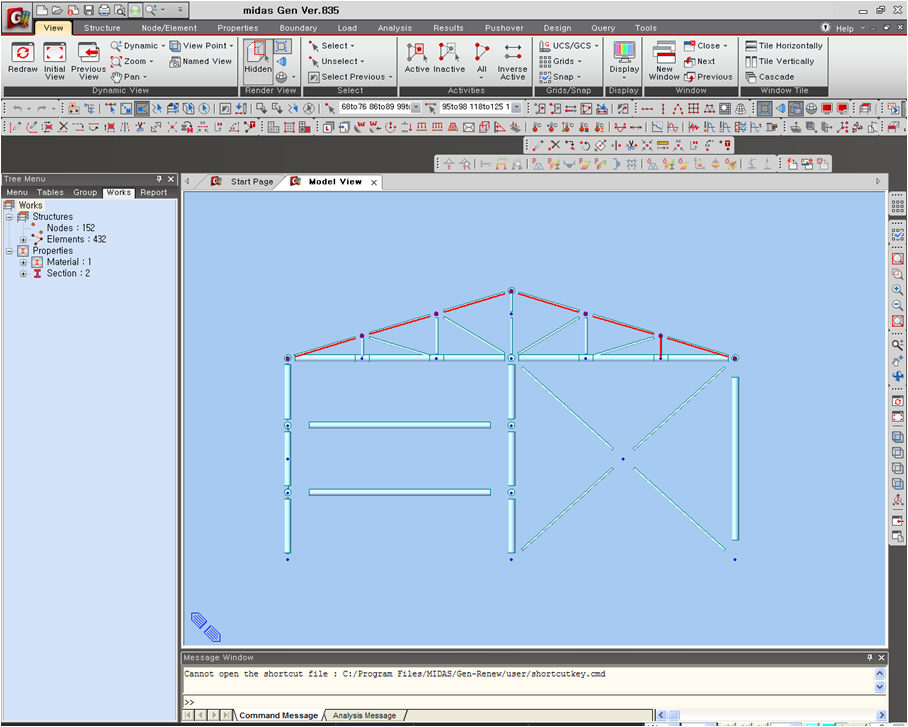Cascade the windows

(x=770, y=77)
